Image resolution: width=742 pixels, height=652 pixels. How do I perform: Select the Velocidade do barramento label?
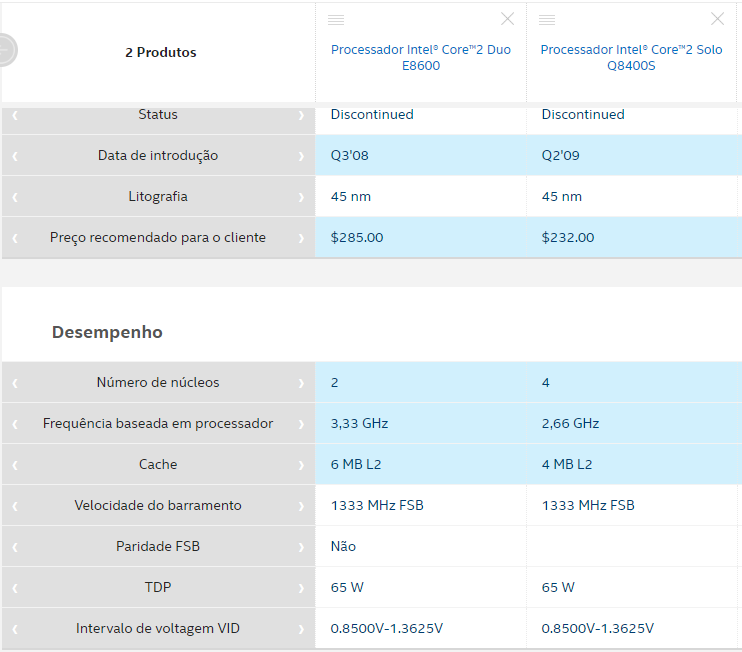(158, 505)
